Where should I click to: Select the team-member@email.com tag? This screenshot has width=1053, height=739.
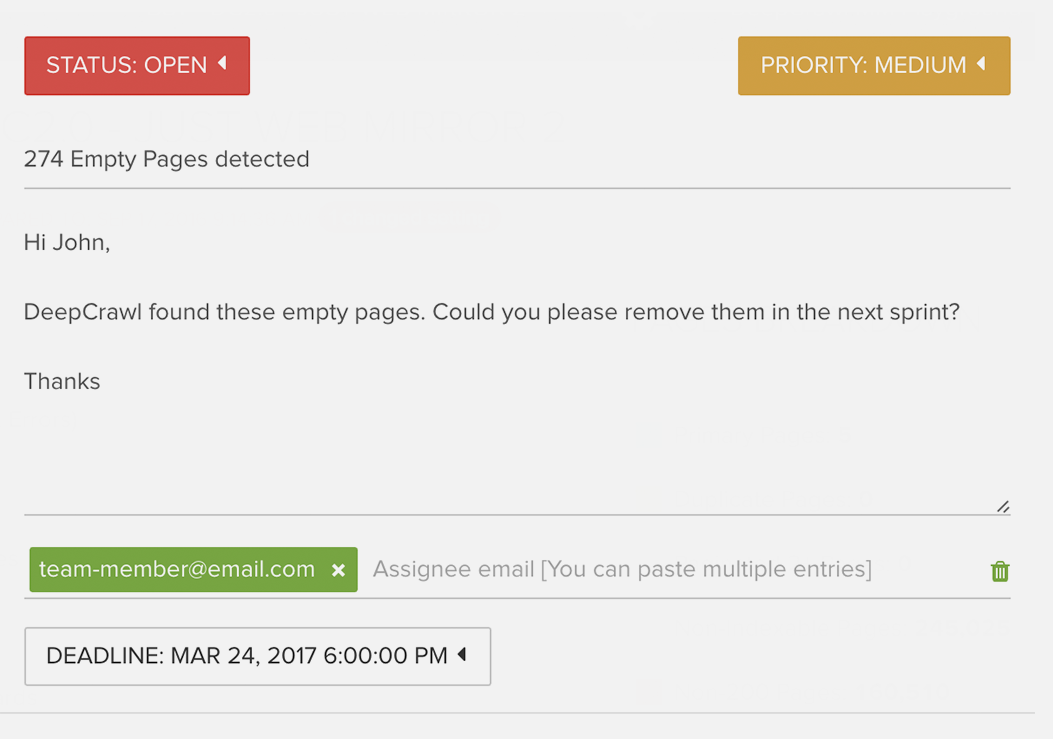pos(177,570)
